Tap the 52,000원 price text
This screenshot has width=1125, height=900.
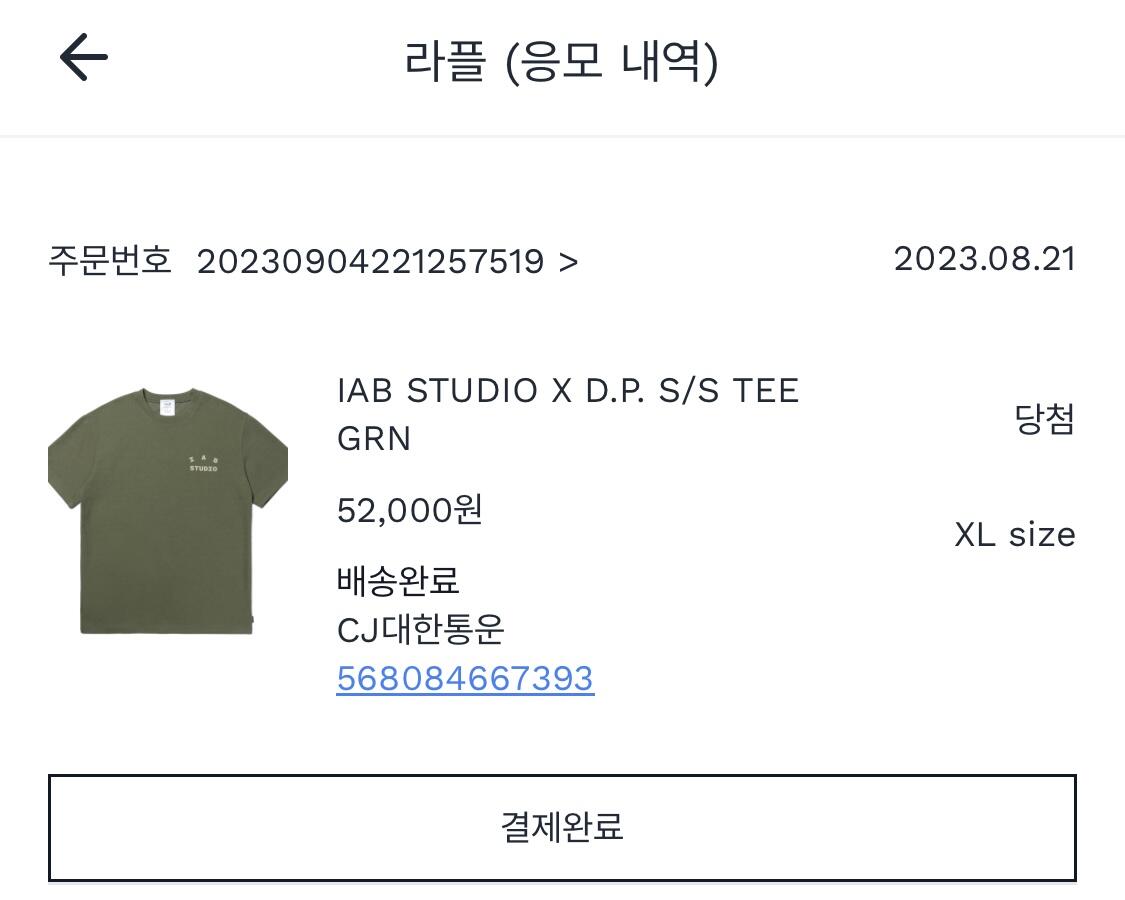point(410,510)
